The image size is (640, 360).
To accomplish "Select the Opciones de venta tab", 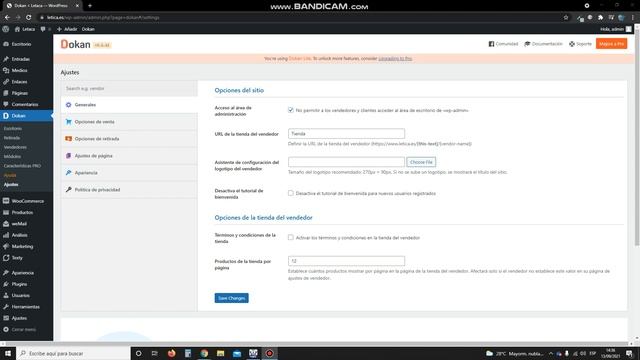I will point(129,122).
